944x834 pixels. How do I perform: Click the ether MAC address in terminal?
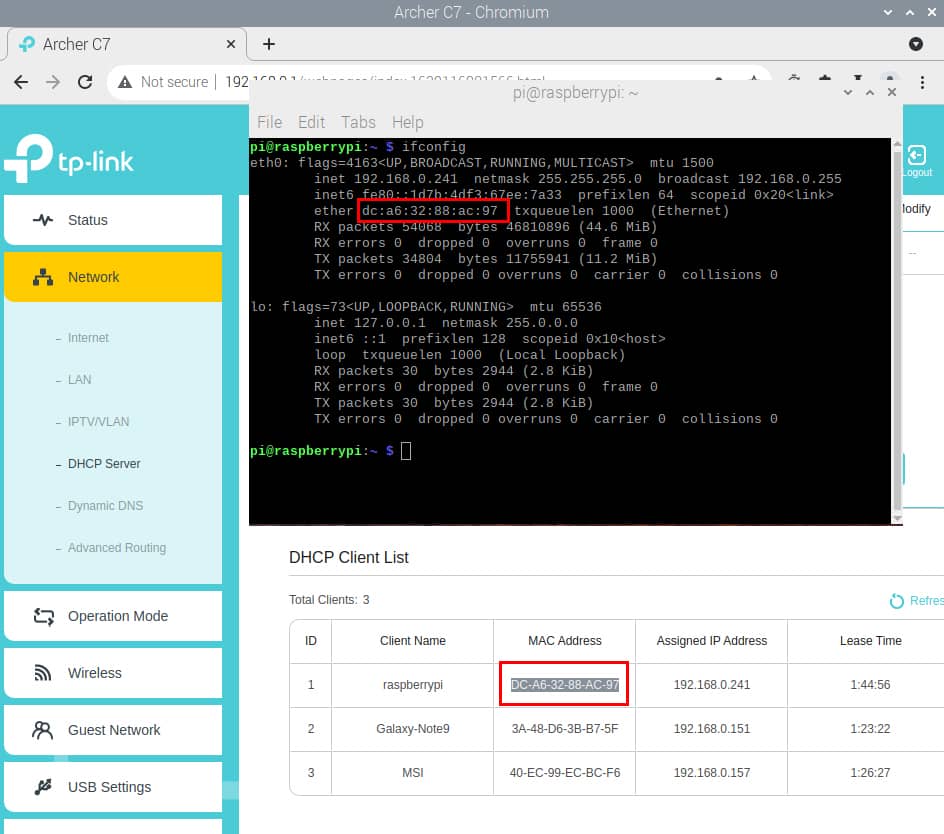click(x=429, y=211)
